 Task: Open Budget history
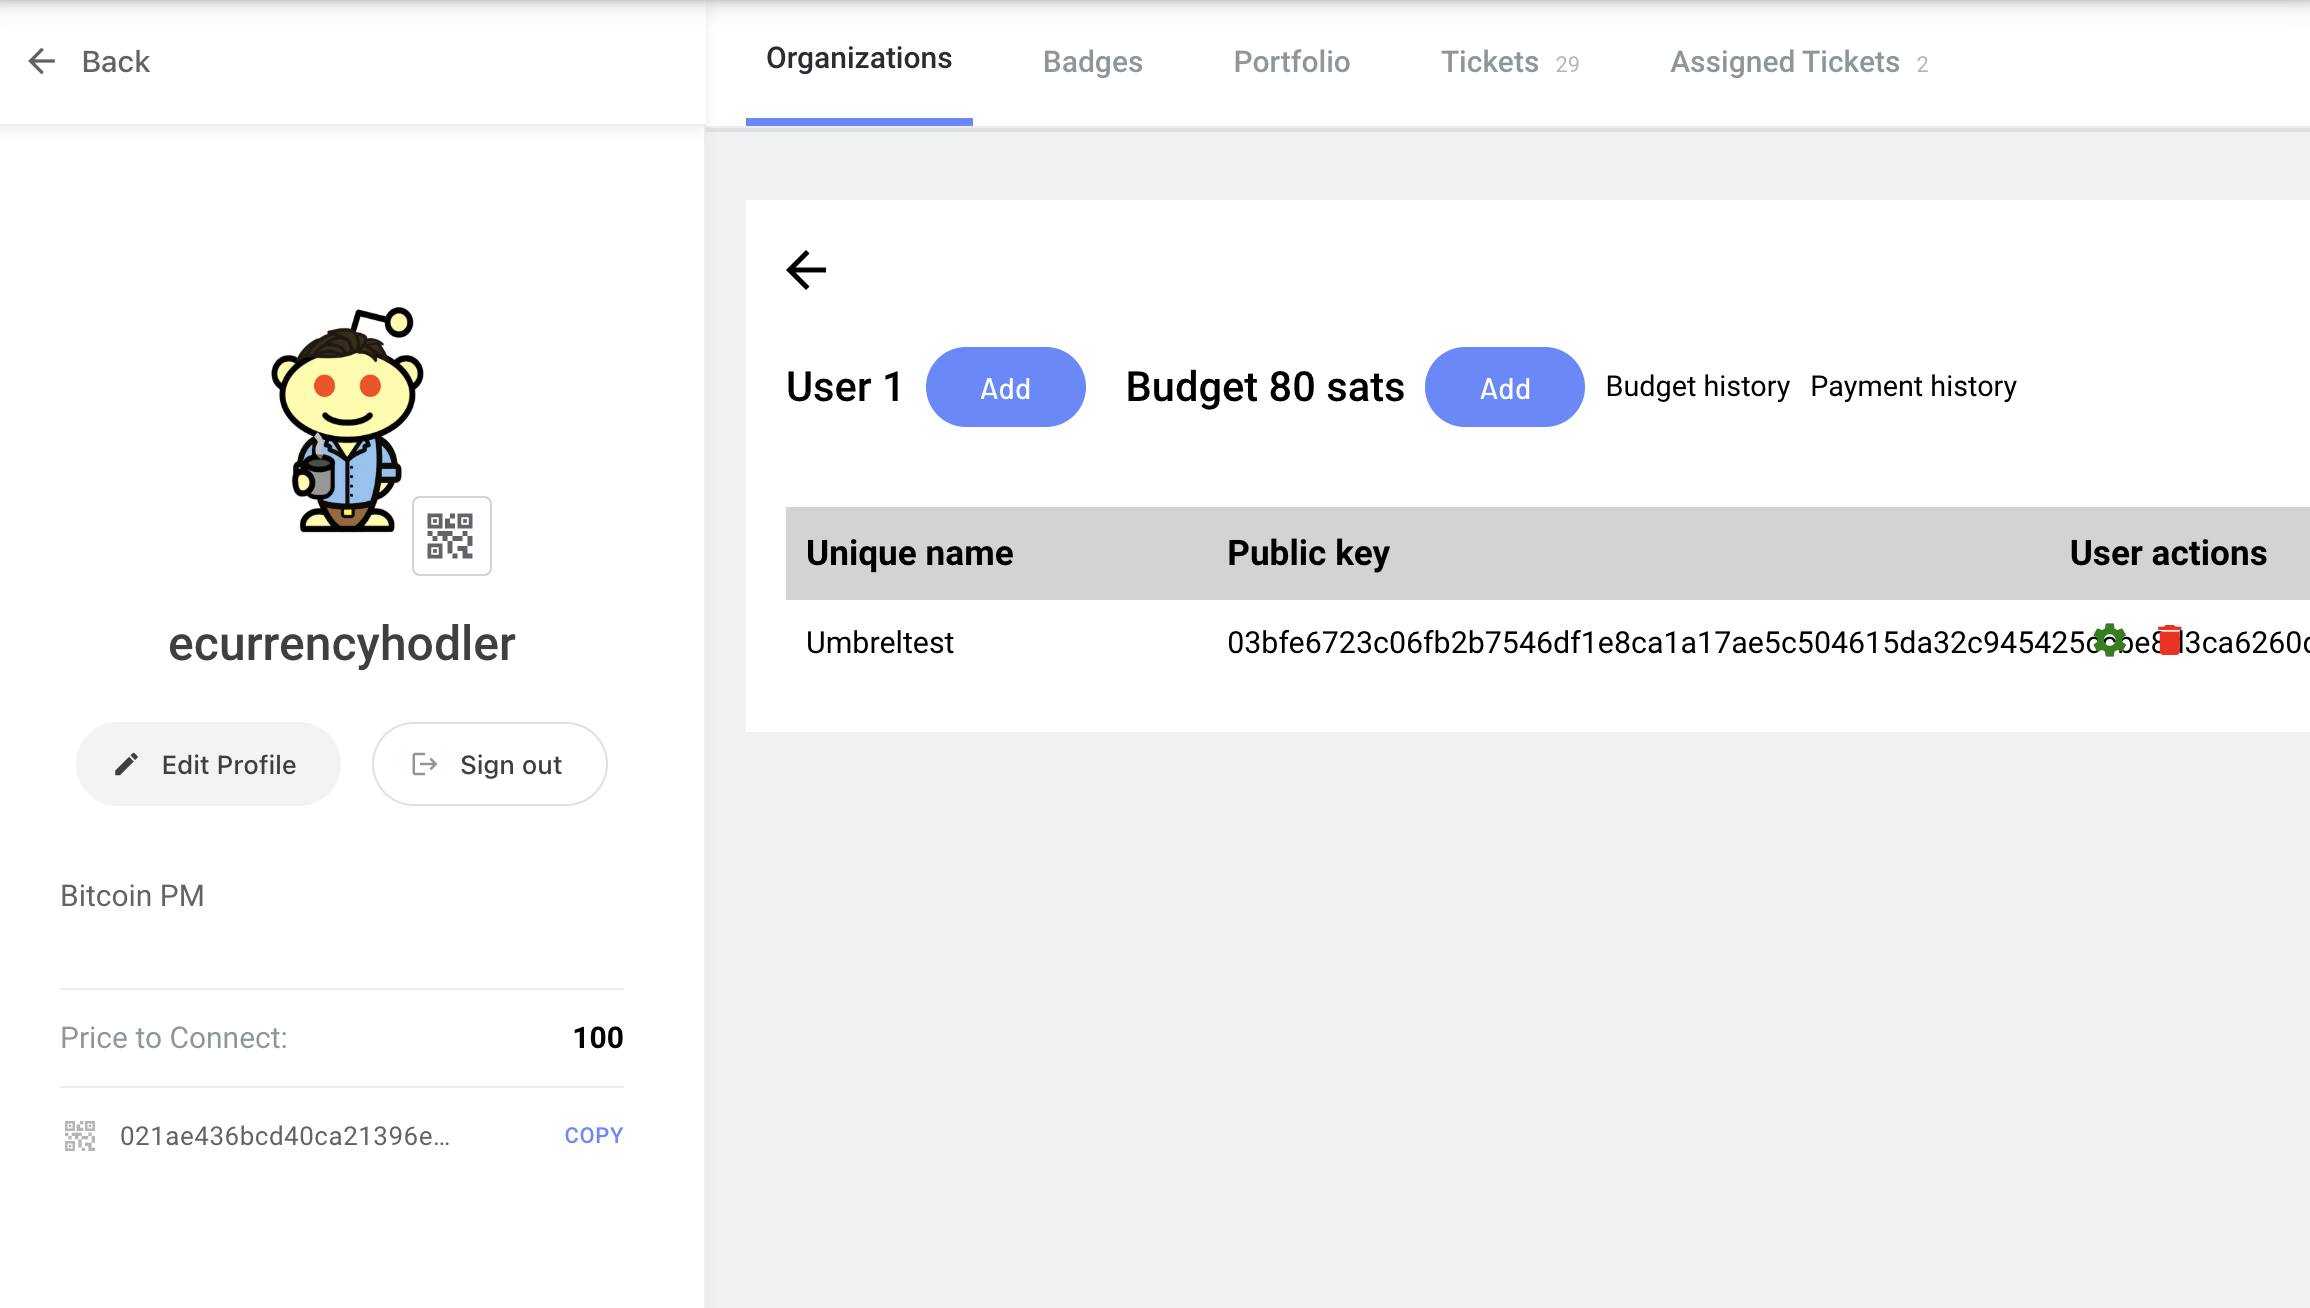1697,386
